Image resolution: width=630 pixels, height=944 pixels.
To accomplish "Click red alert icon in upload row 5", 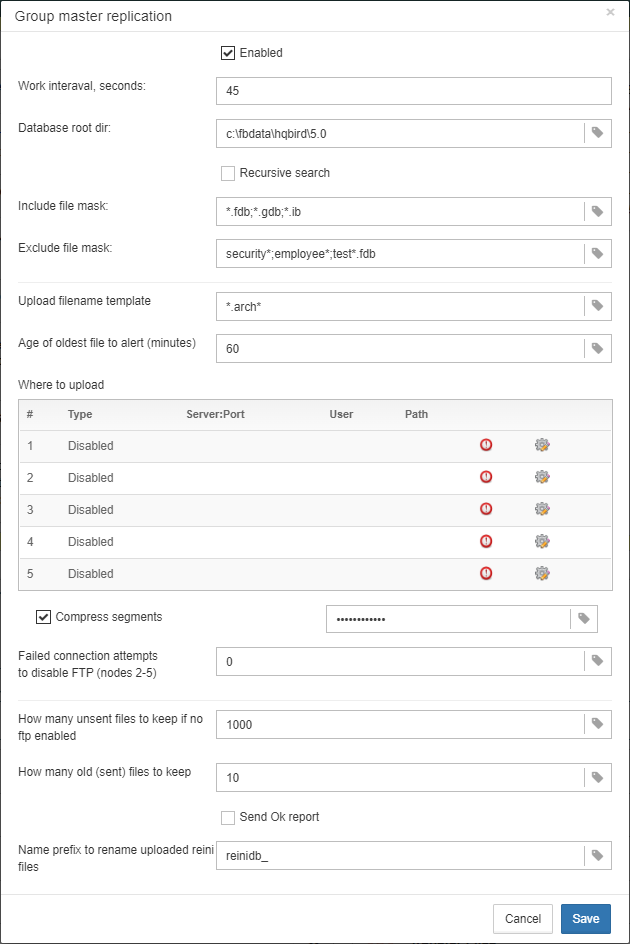I will tap(486, 573).
